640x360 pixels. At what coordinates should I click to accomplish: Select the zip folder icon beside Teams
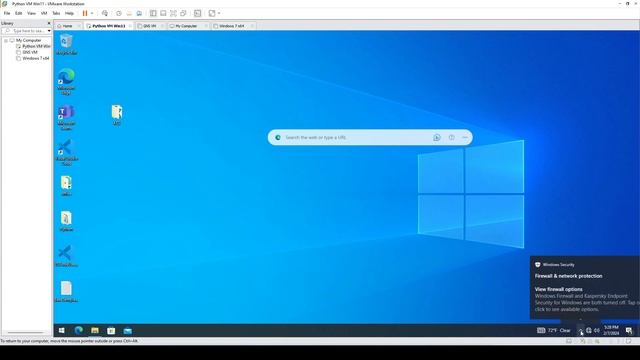tap(117, 115)
